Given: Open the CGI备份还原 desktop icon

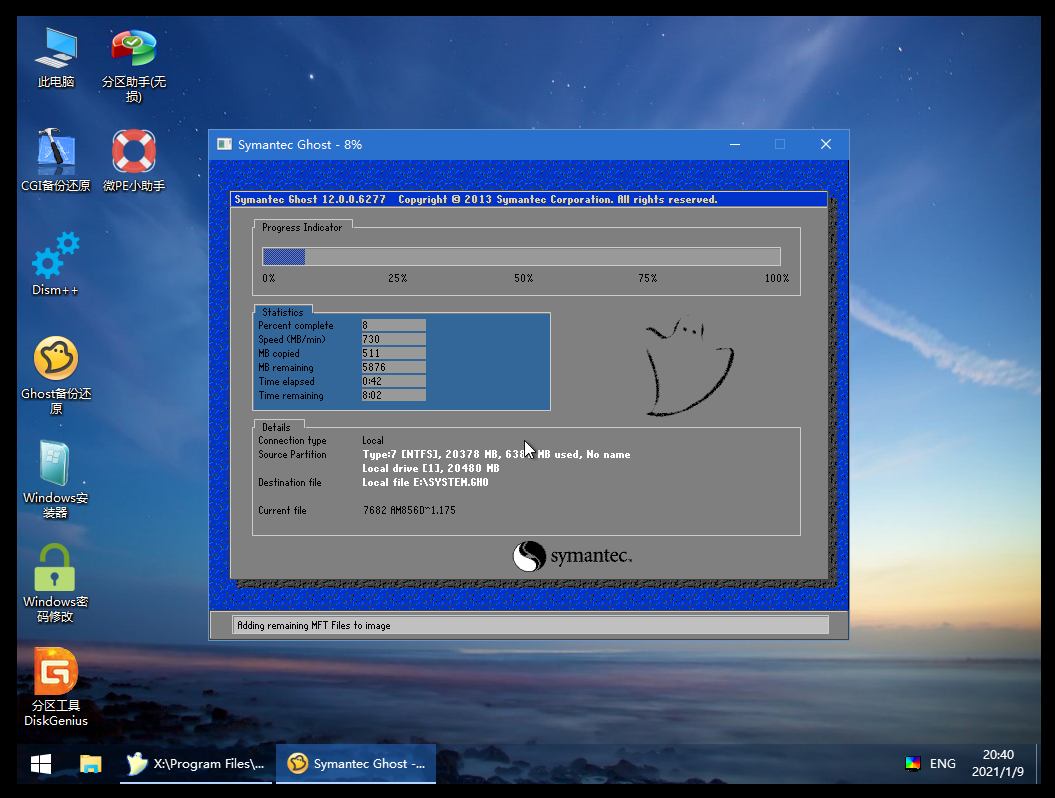Looking at the screenshot, I should coord(56,160).
